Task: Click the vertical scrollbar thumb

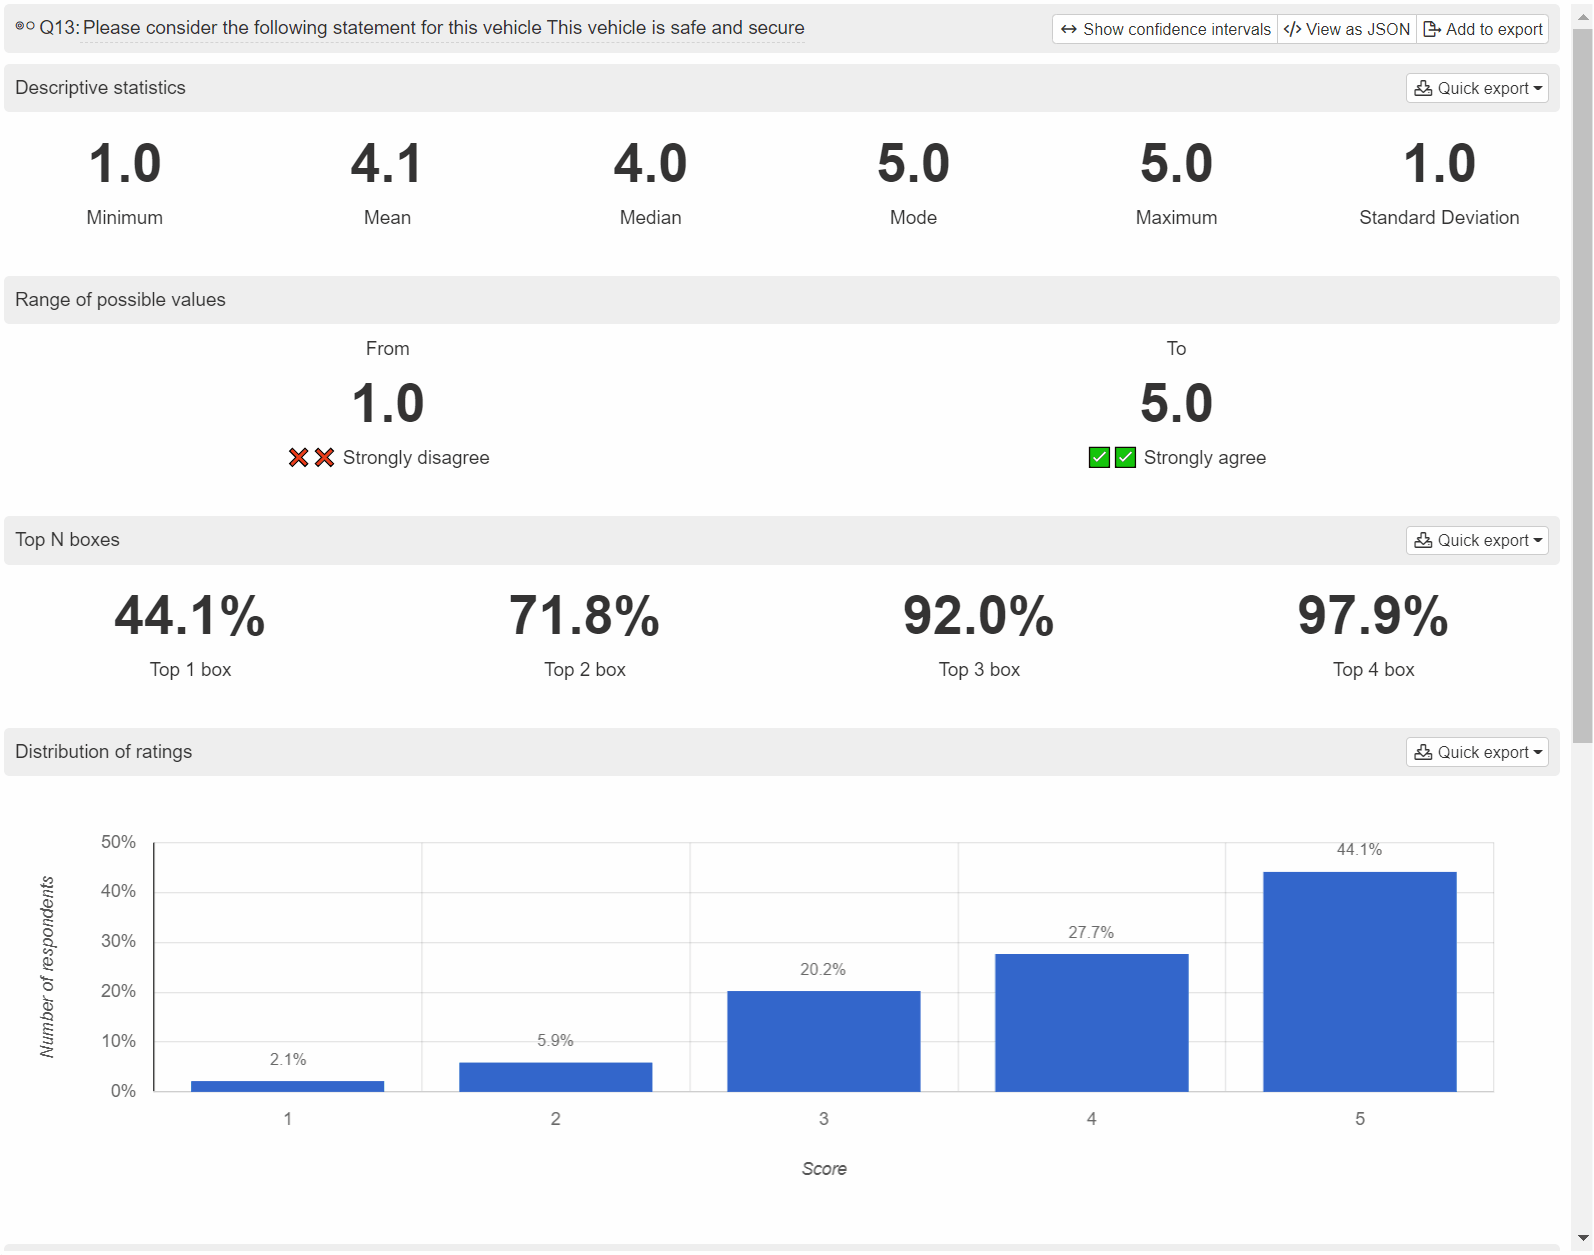Action: 1582,385
